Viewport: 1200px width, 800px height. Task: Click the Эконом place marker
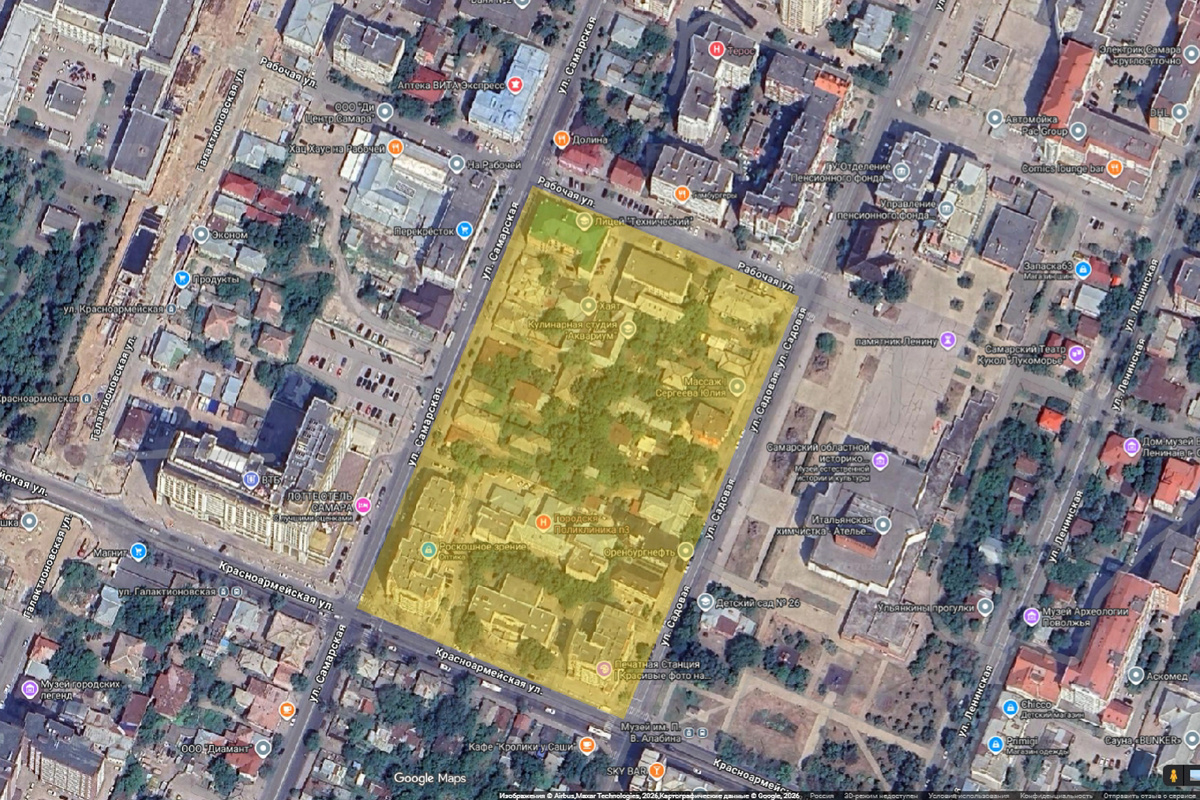(201, 235)
